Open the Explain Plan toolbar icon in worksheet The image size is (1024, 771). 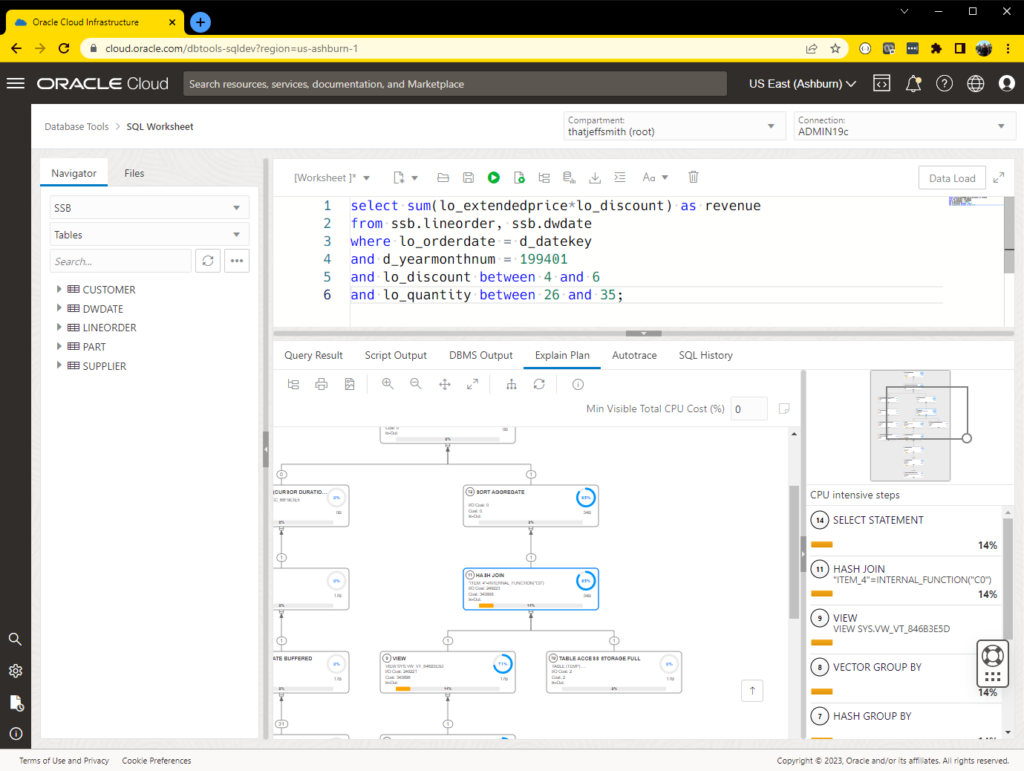click(x=544, y=178)
